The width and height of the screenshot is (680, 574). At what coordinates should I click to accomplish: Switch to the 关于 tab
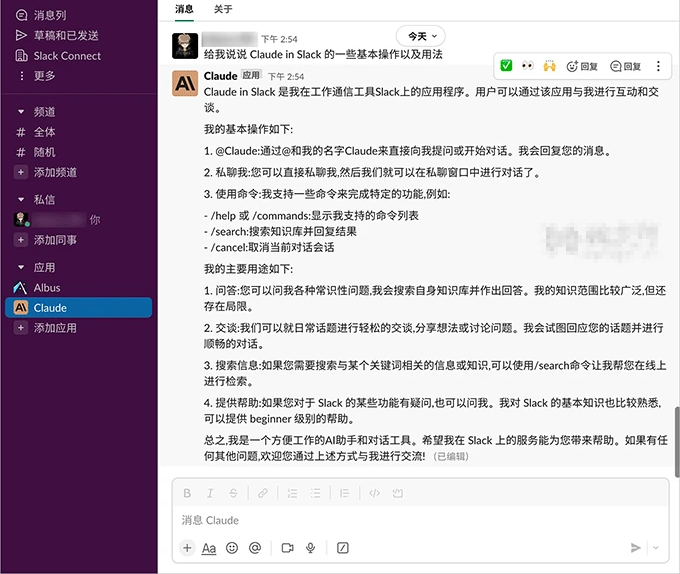click(223, 9)
